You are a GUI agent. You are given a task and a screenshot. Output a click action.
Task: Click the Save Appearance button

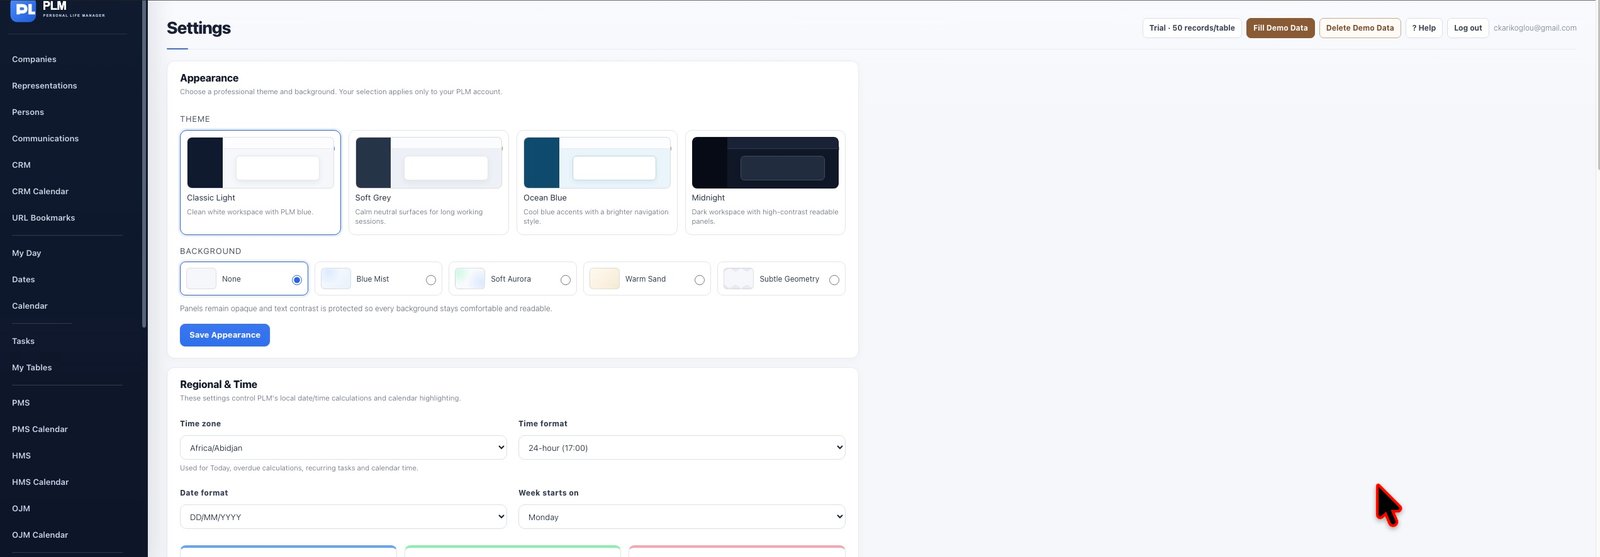[225, 335]
